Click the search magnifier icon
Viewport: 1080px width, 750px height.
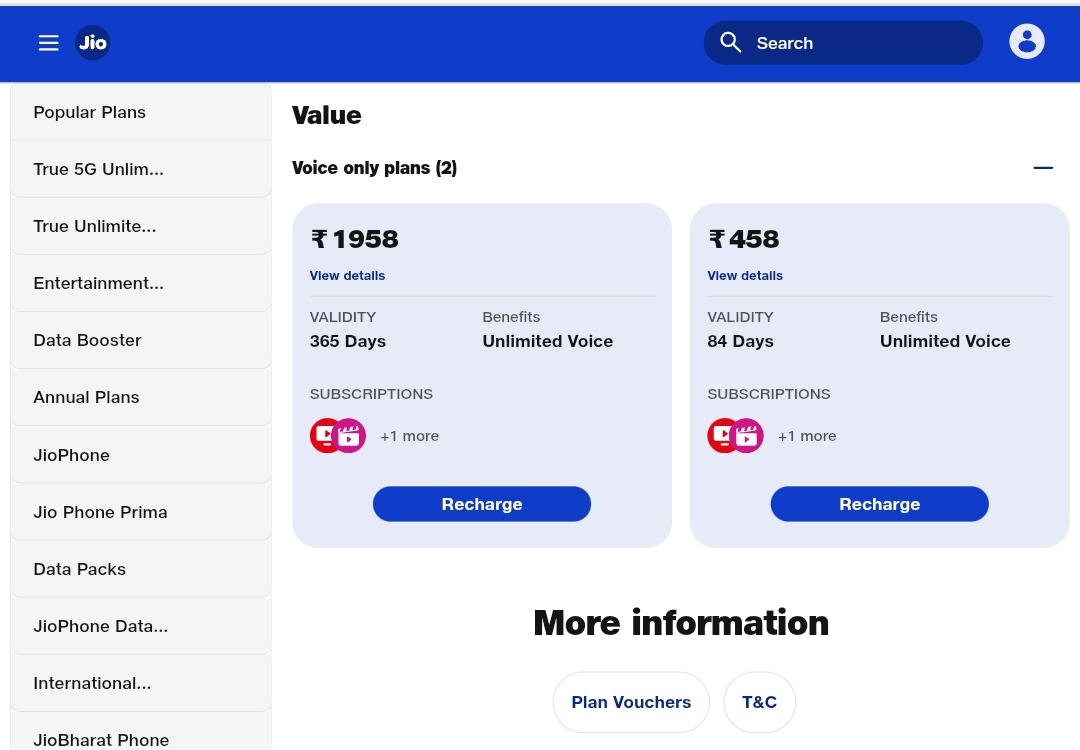click(x=731, y=43)
